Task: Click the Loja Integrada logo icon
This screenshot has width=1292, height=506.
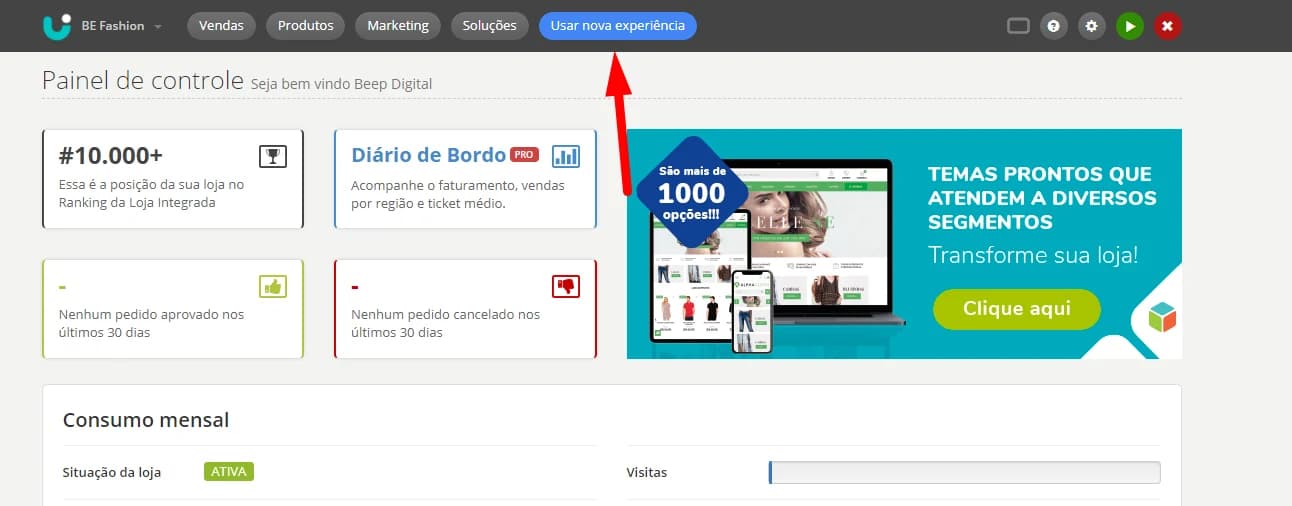Action: pos(58,25)
